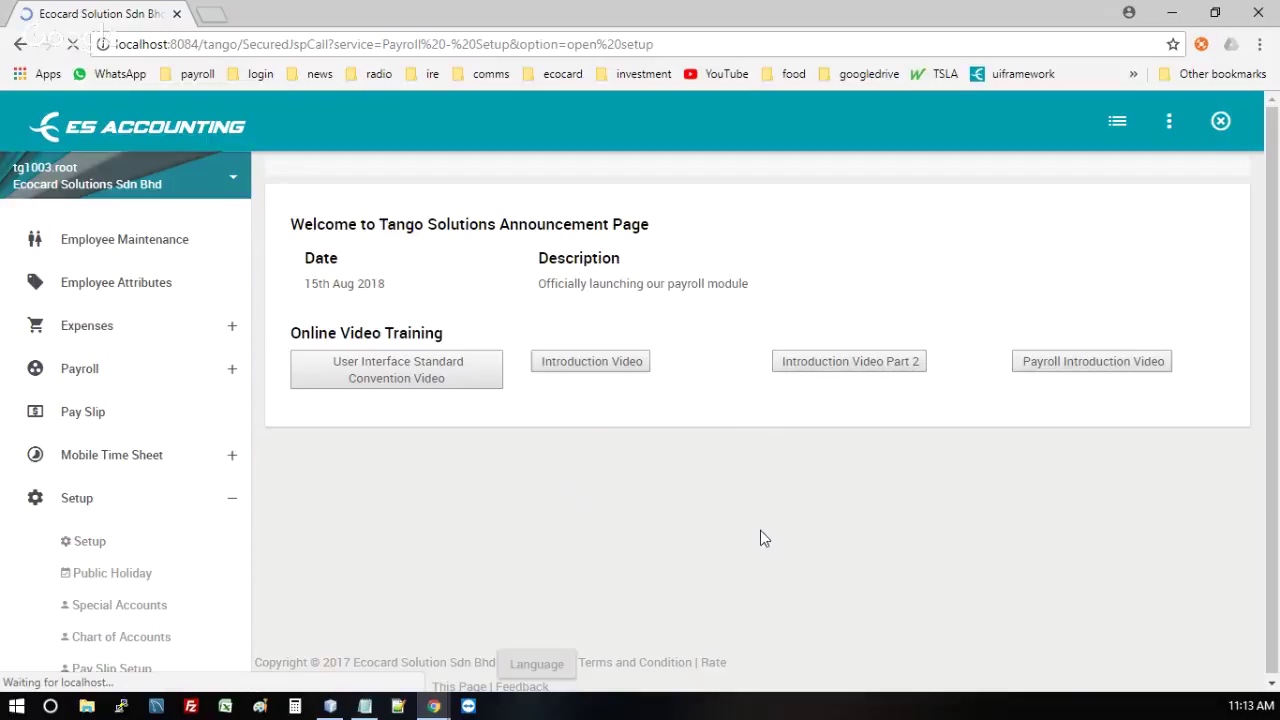Open the WhatsApp bookmark
This screenshot has width=1280, height=720.
pos(109,74)
